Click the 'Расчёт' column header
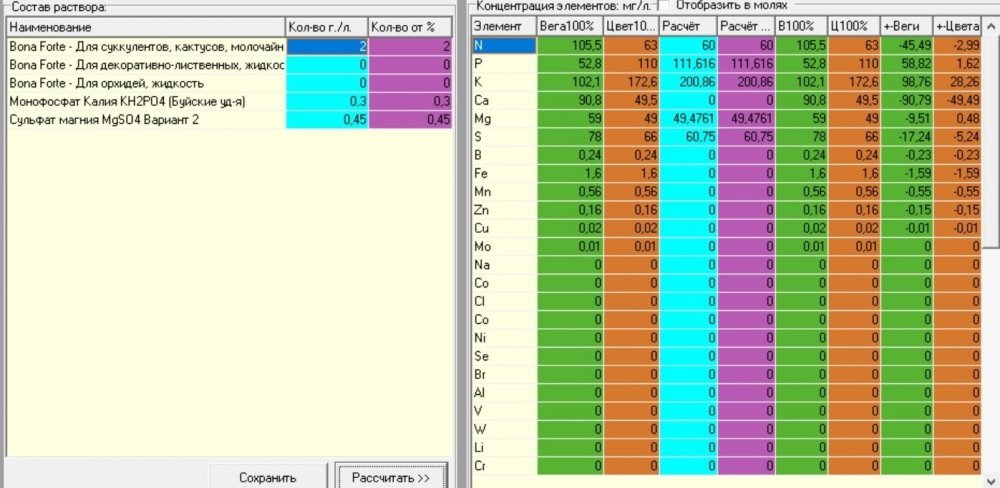1000x488 pixels. (x=688, y=27)
